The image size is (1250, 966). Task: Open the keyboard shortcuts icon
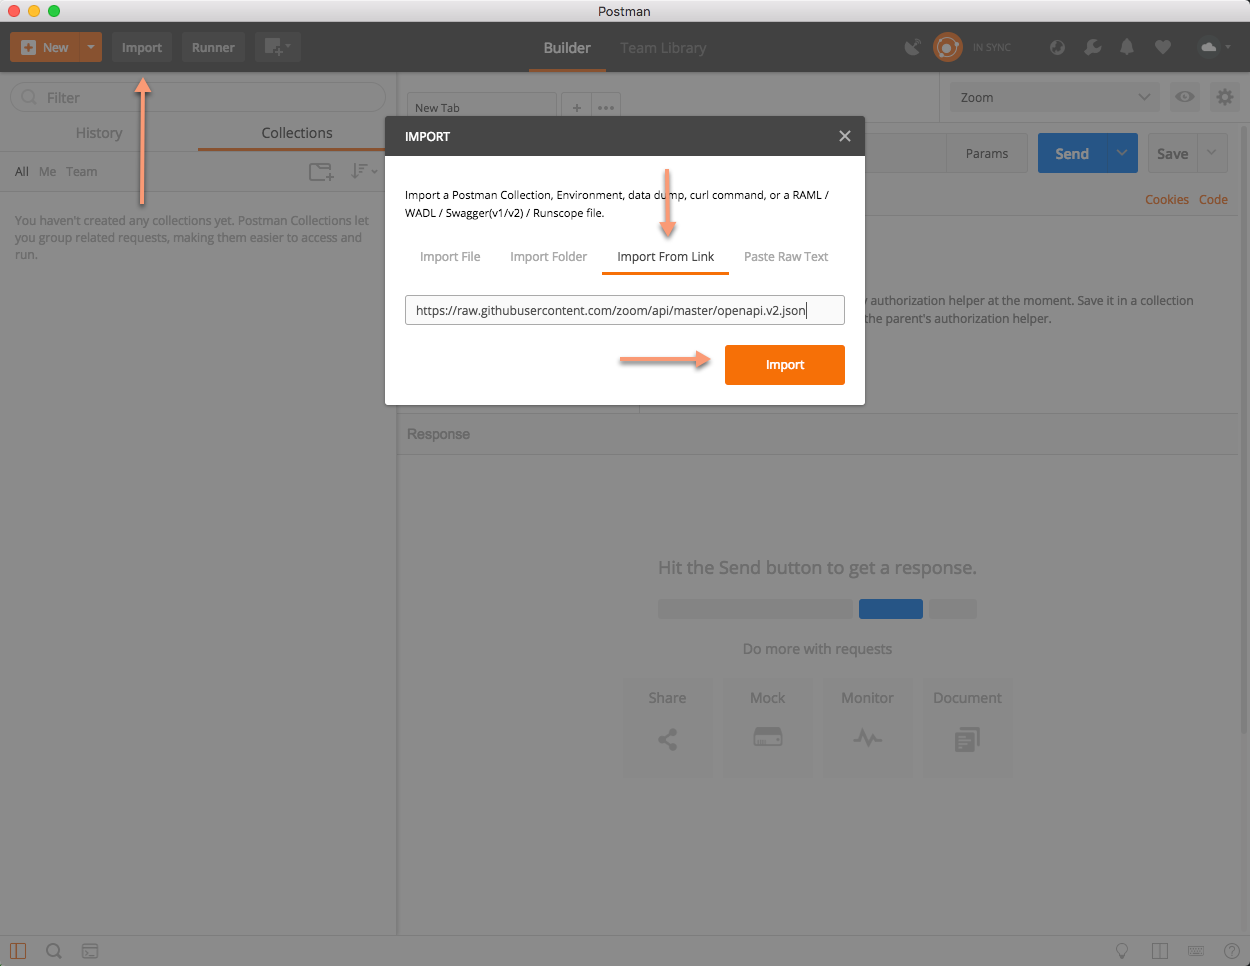tap(1196, 951)
